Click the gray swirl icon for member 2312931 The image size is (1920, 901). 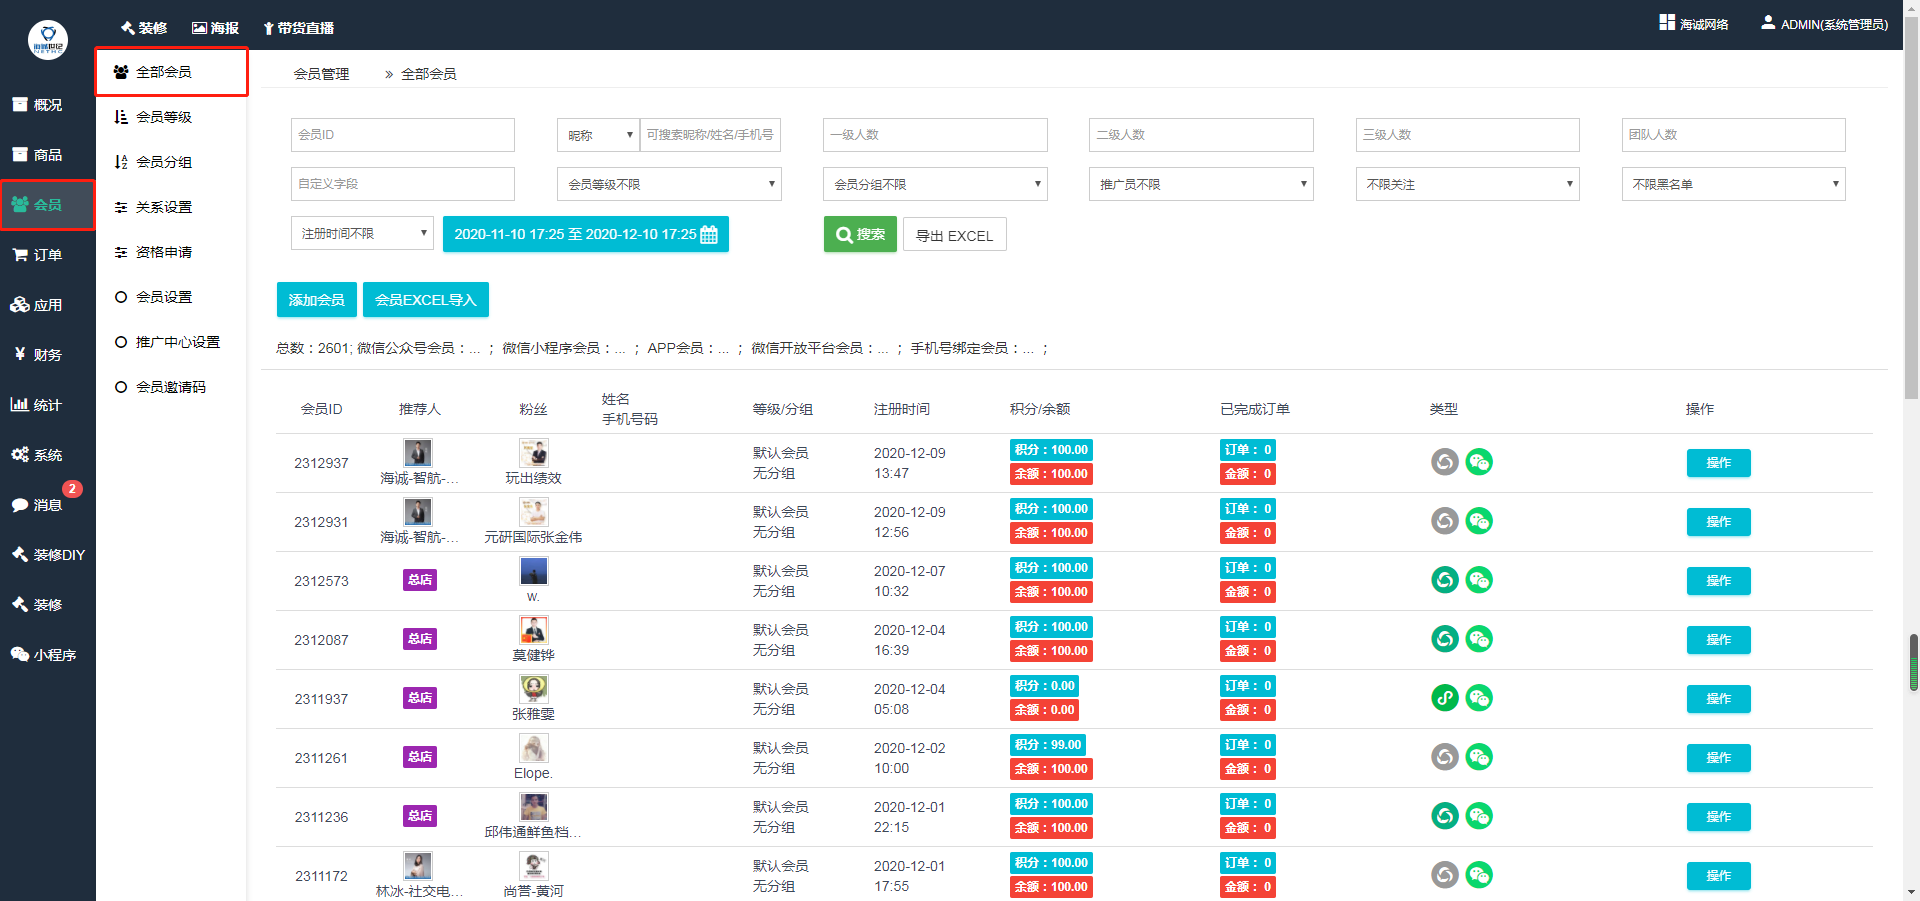tap(1444, 521)
